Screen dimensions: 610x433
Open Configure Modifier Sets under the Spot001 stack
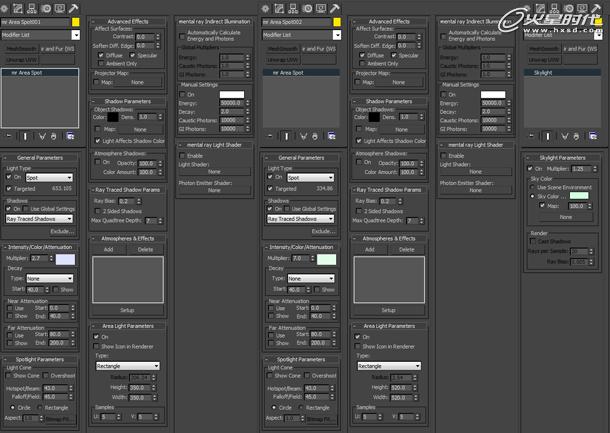[x=70, y=136]
